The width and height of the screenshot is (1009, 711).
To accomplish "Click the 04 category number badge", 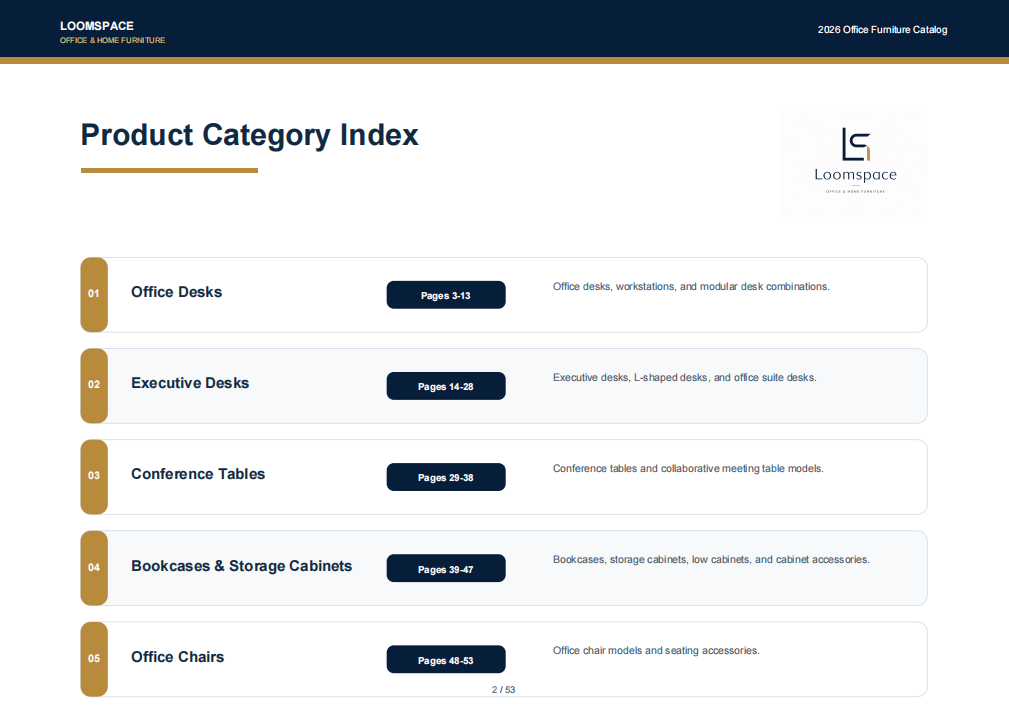I will [94, 568].
